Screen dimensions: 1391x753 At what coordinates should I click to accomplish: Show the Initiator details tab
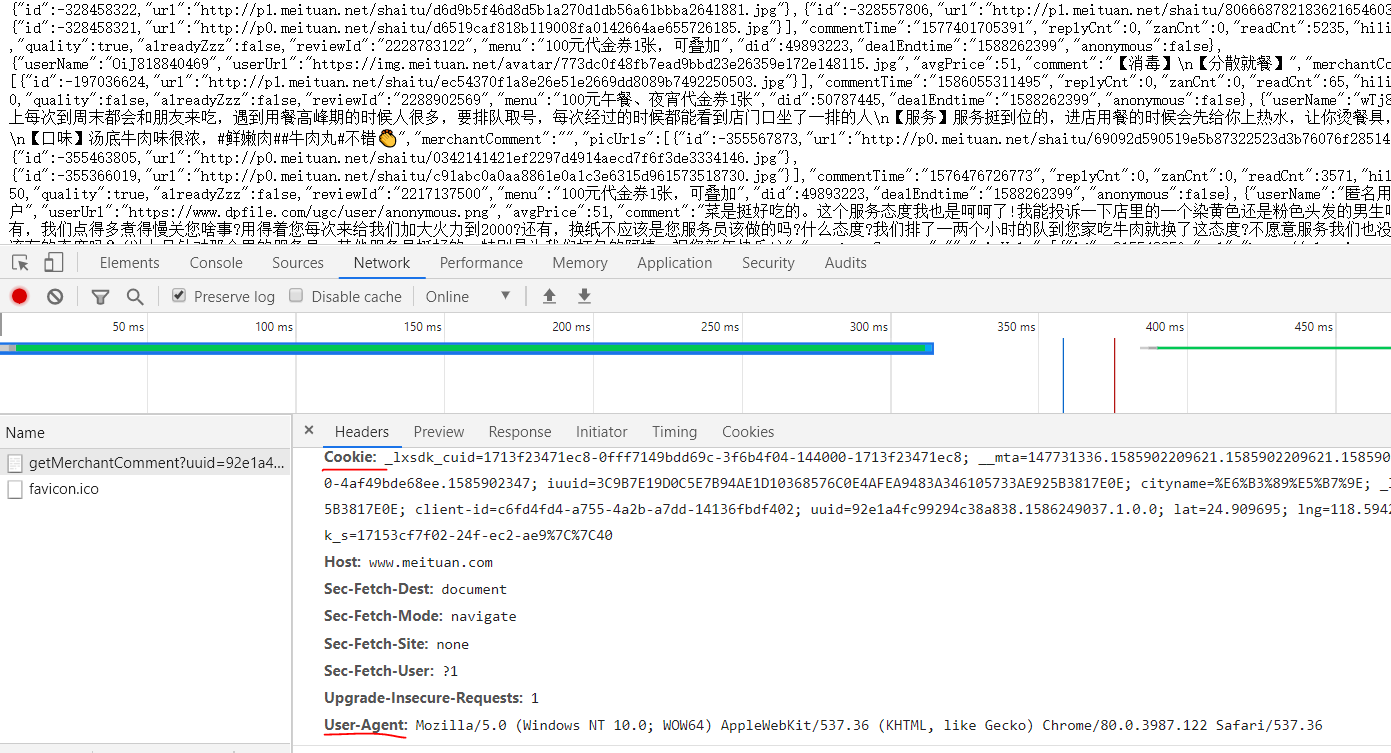[x=602, y=432]
